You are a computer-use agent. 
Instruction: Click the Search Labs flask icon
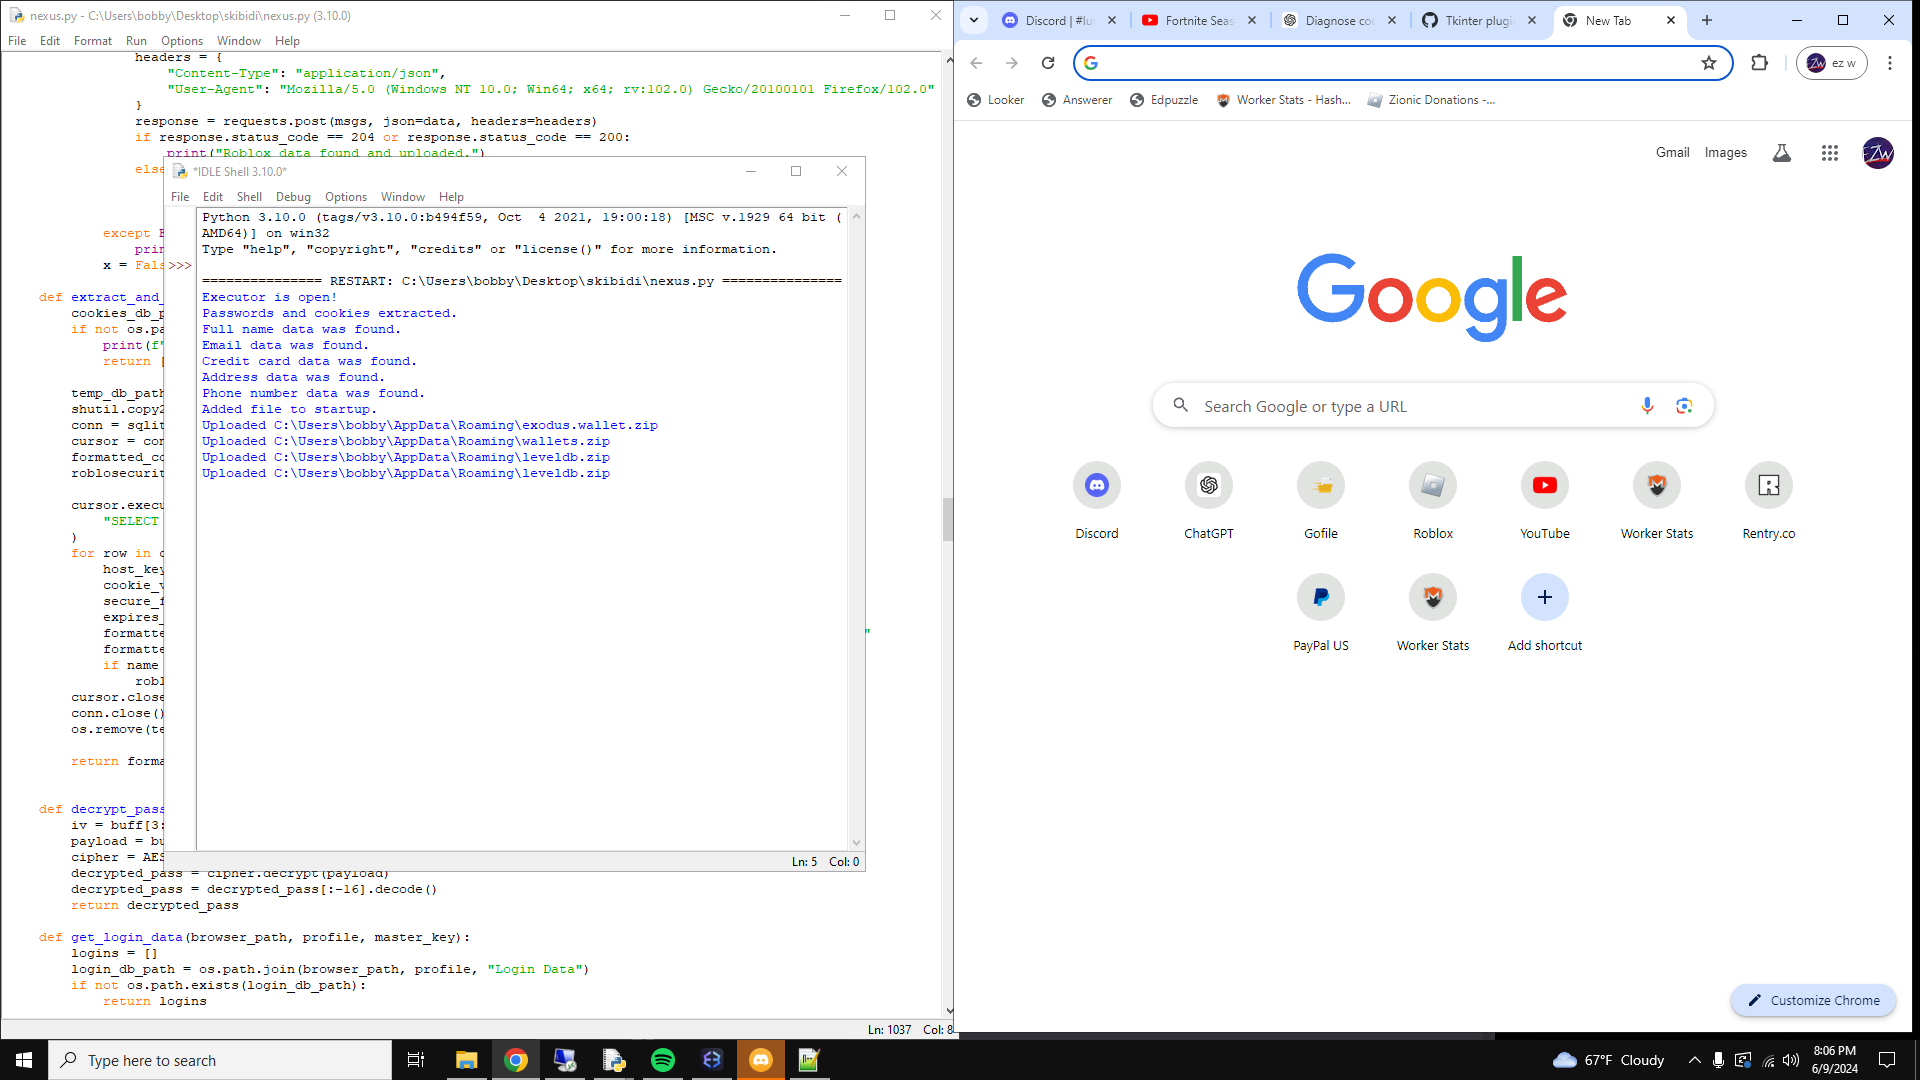pos(1781,153)
